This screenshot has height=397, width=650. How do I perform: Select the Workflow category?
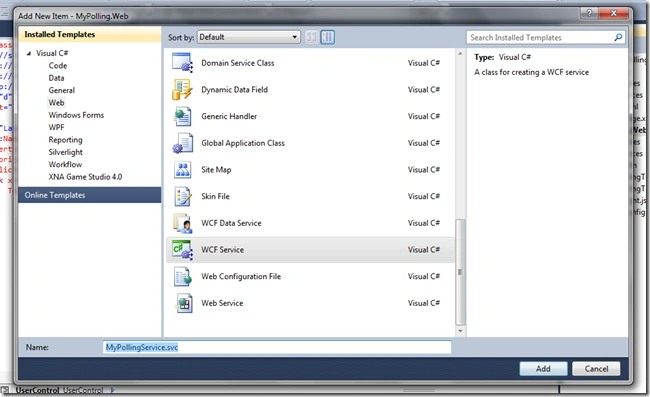65,165
